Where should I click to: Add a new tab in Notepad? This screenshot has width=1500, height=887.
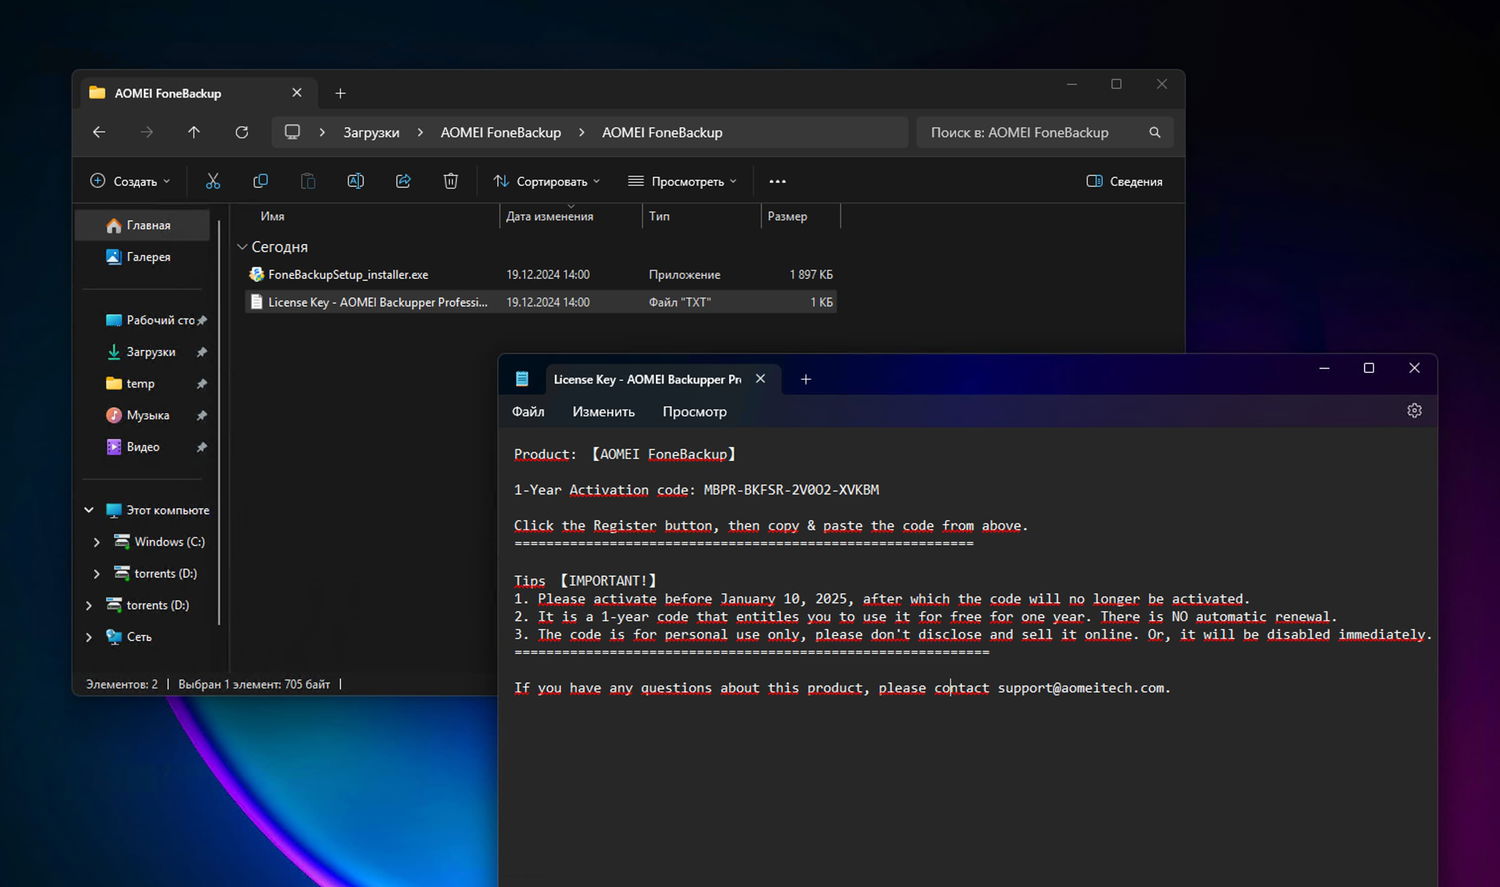pyautogui.click(x=806, y=379)
